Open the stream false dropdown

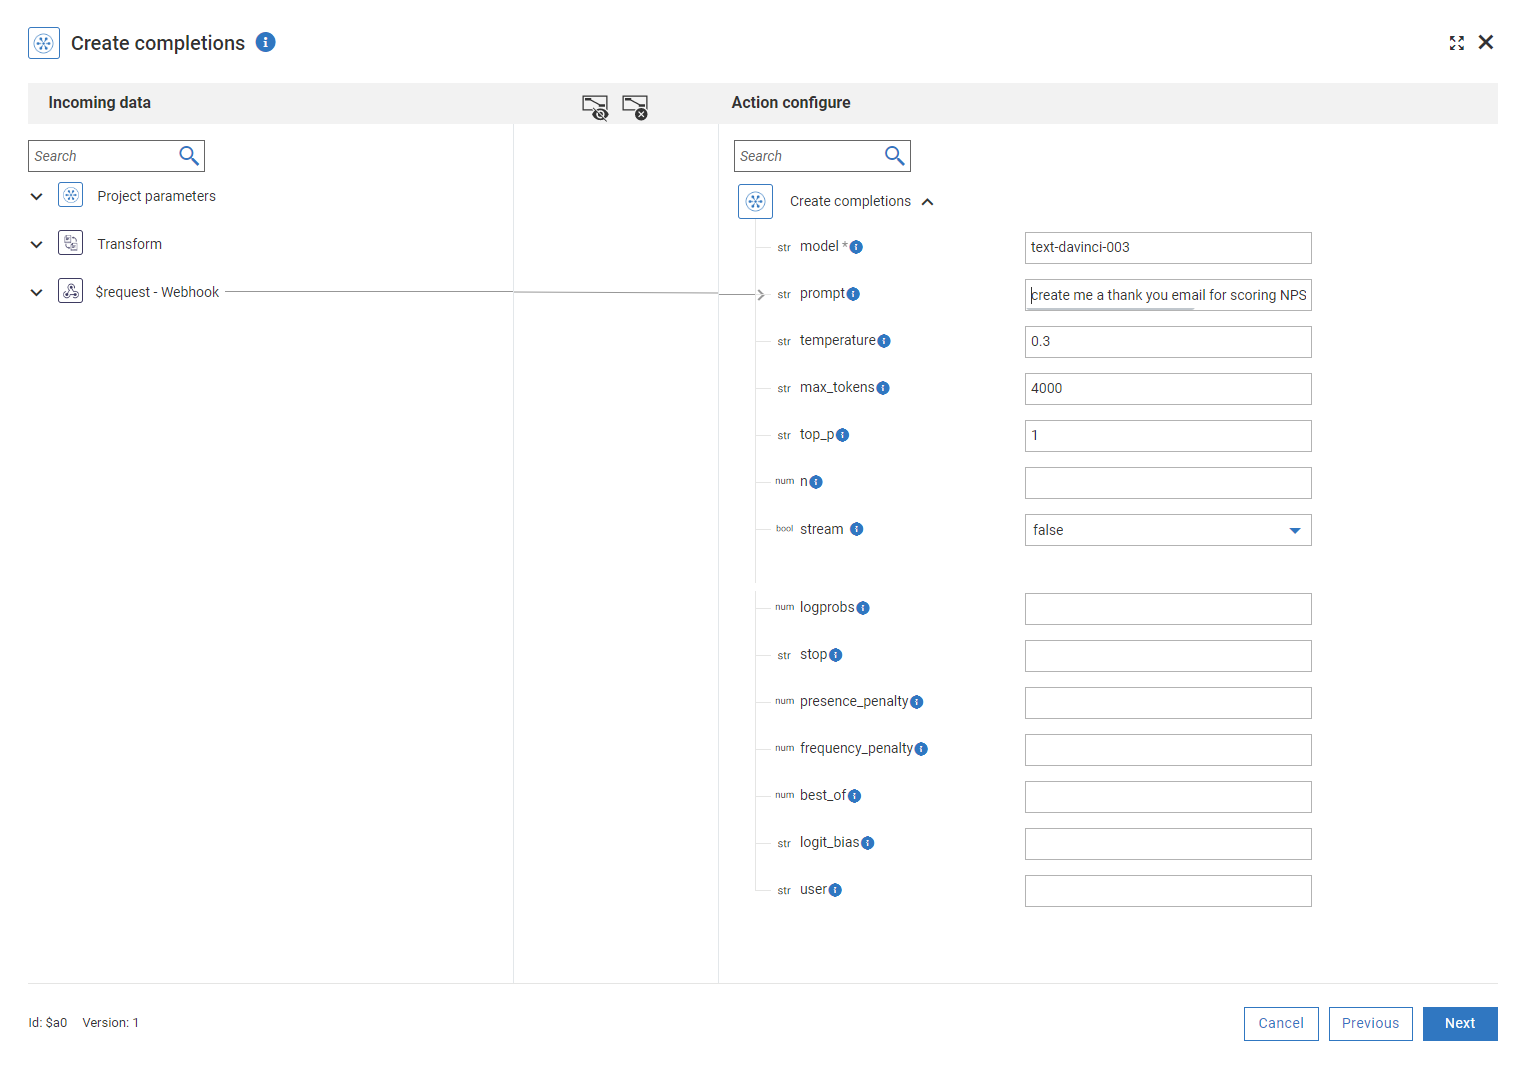click(x=1294, y=530)
